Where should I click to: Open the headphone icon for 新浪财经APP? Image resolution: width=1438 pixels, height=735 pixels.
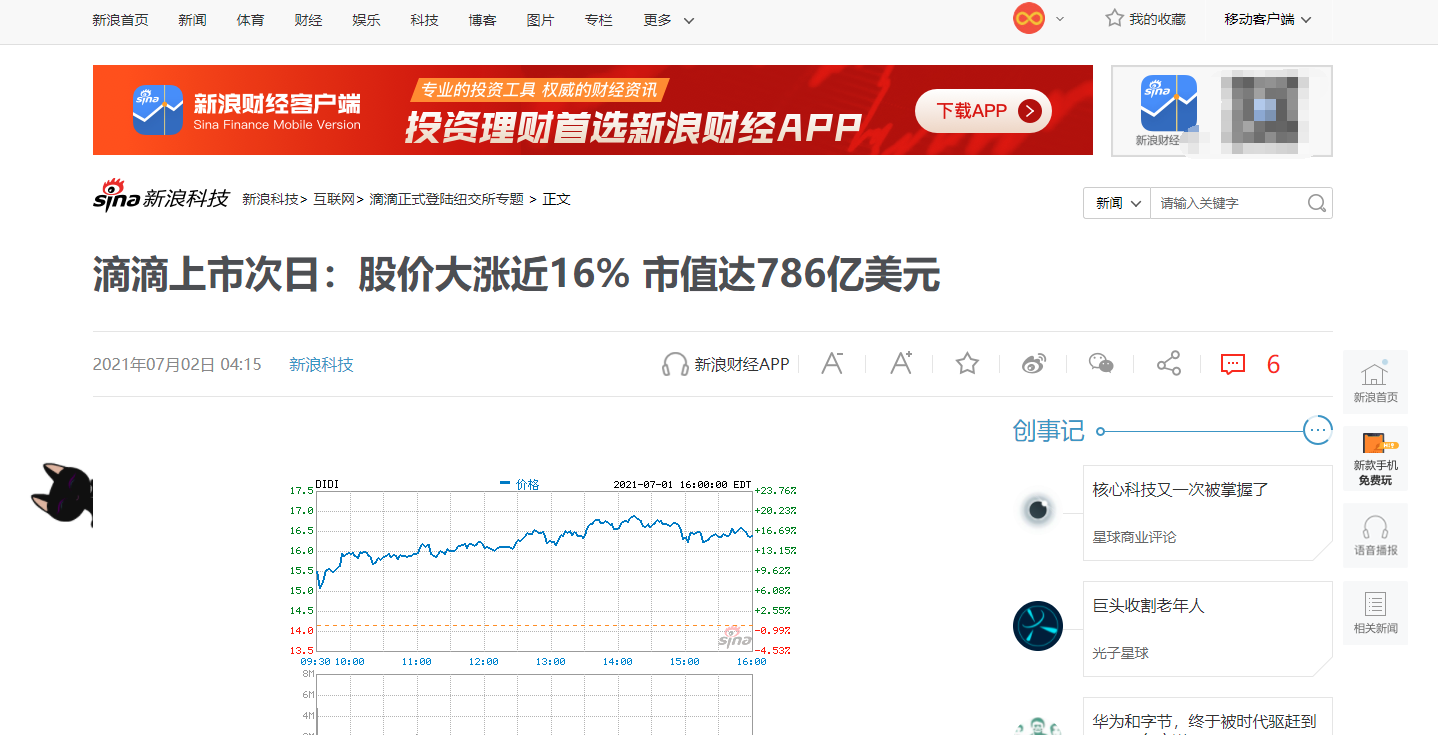tap(676, 364)
